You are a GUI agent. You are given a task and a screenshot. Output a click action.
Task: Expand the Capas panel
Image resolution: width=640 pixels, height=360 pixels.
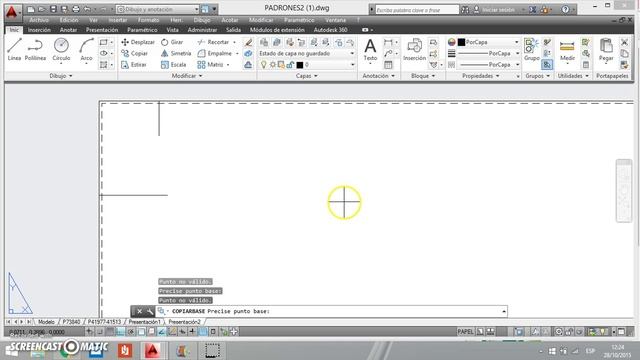(307, 76)
